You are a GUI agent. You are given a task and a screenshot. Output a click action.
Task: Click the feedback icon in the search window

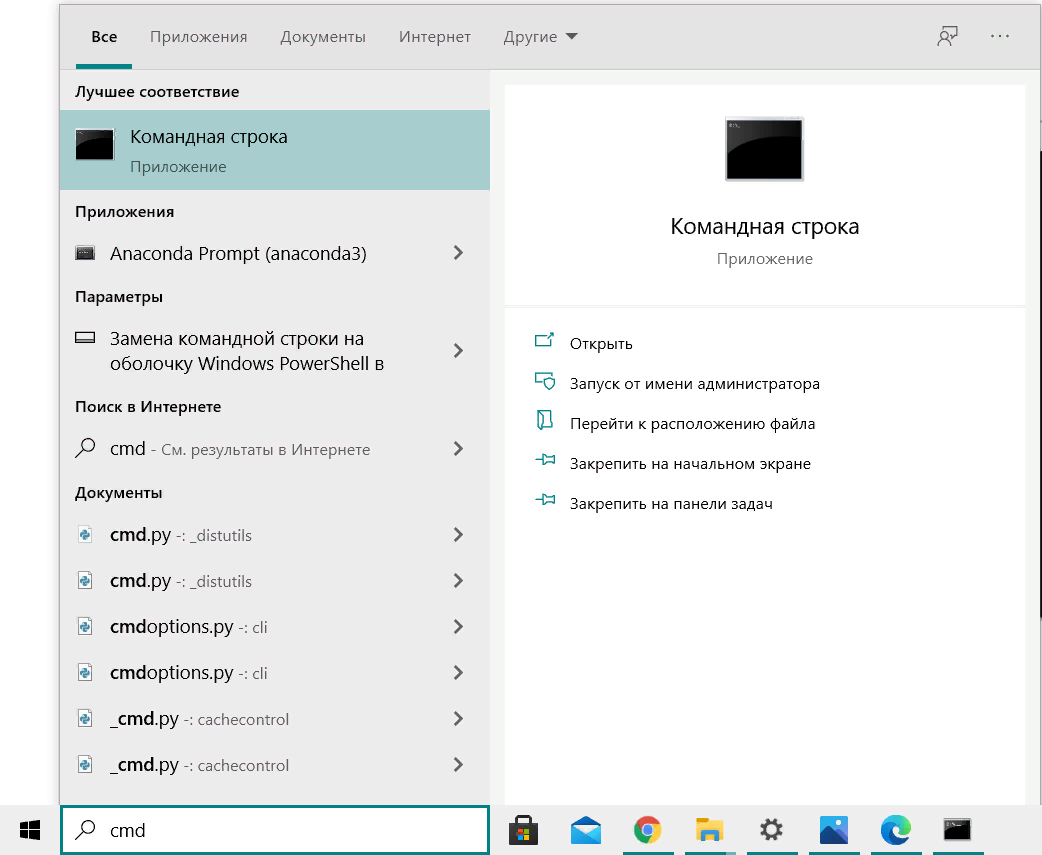946,35
